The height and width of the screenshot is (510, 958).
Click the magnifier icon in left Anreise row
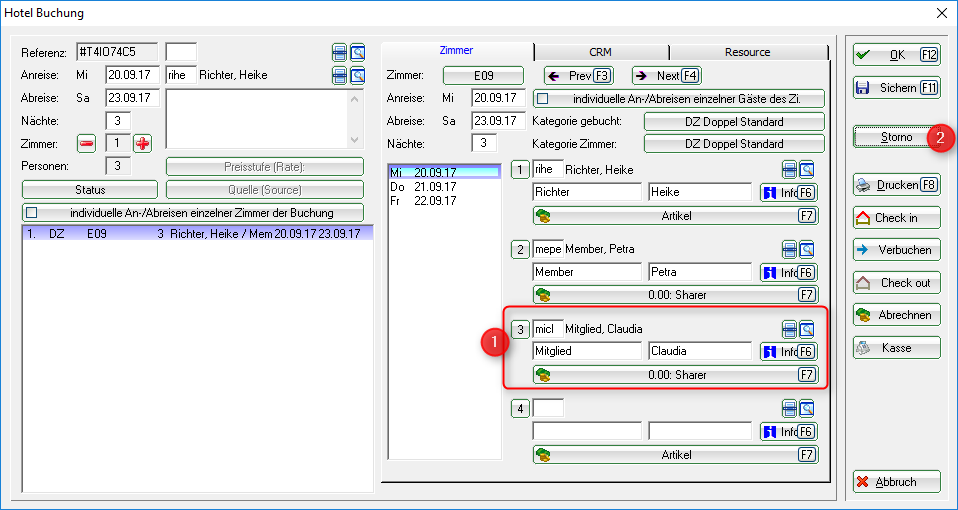coord(357,76)
